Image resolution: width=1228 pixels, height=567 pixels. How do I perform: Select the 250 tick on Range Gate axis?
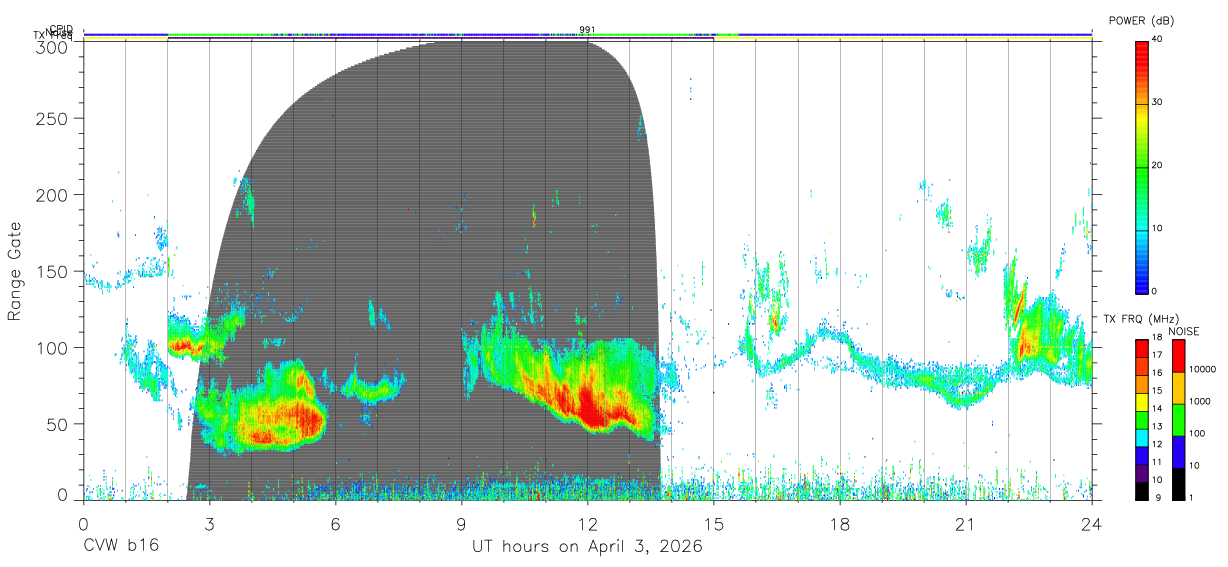[x=51, y=118]
